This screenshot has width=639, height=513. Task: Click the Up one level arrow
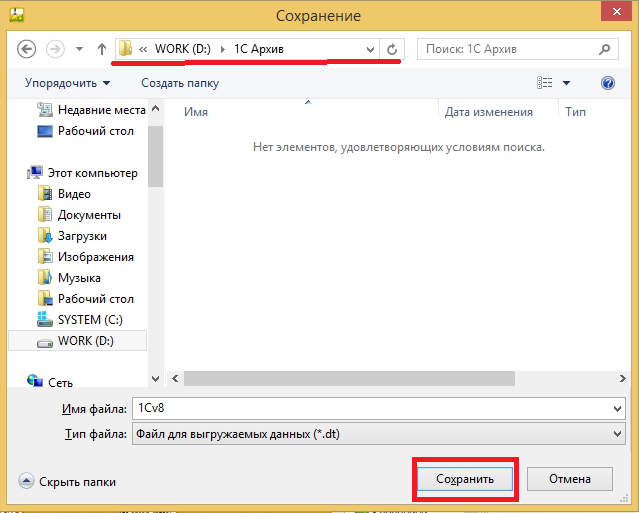pyautogui.click(x=101, y=48)
